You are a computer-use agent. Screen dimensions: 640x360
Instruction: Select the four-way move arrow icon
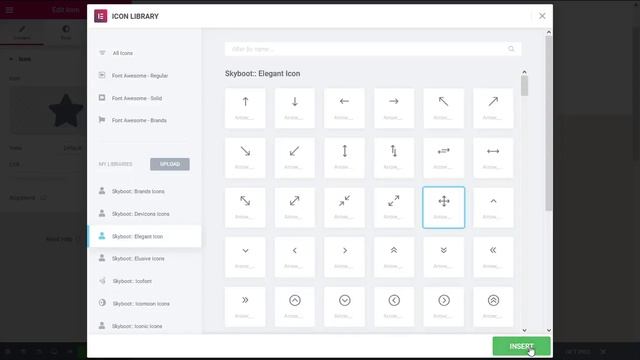[x=444, y=208]
